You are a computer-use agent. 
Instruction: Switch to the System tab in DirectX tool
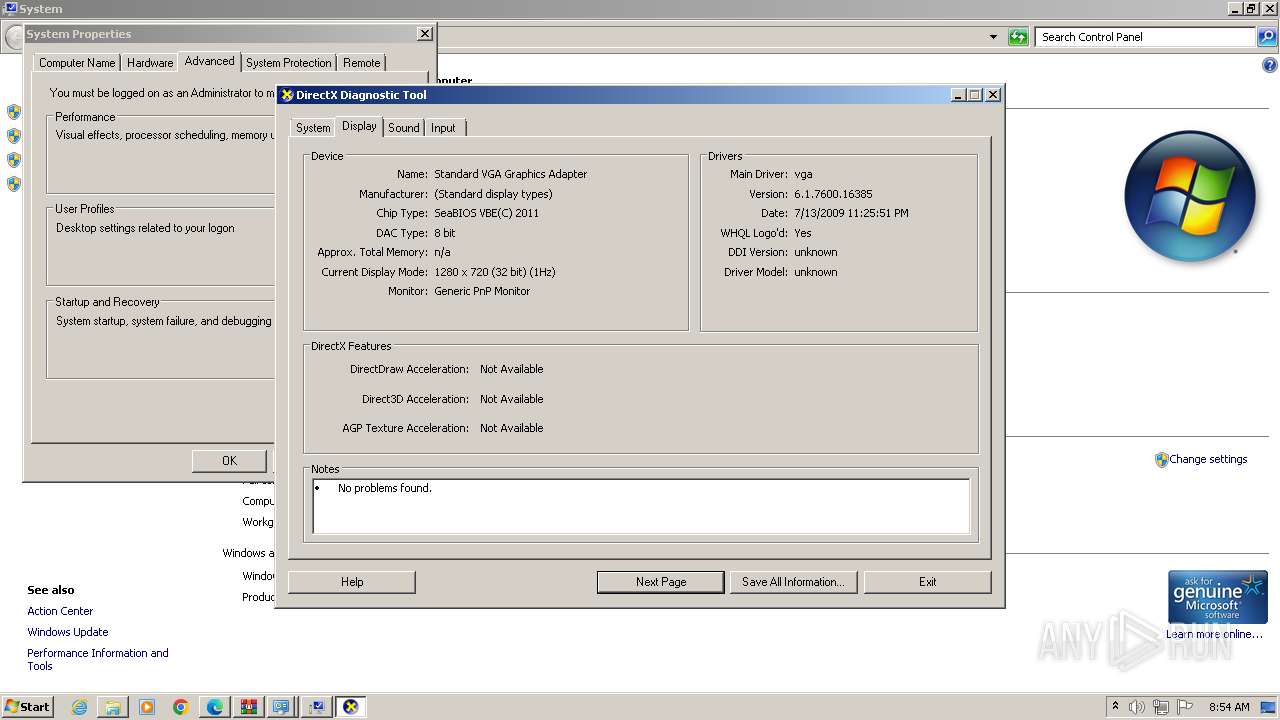coord(313,128)
